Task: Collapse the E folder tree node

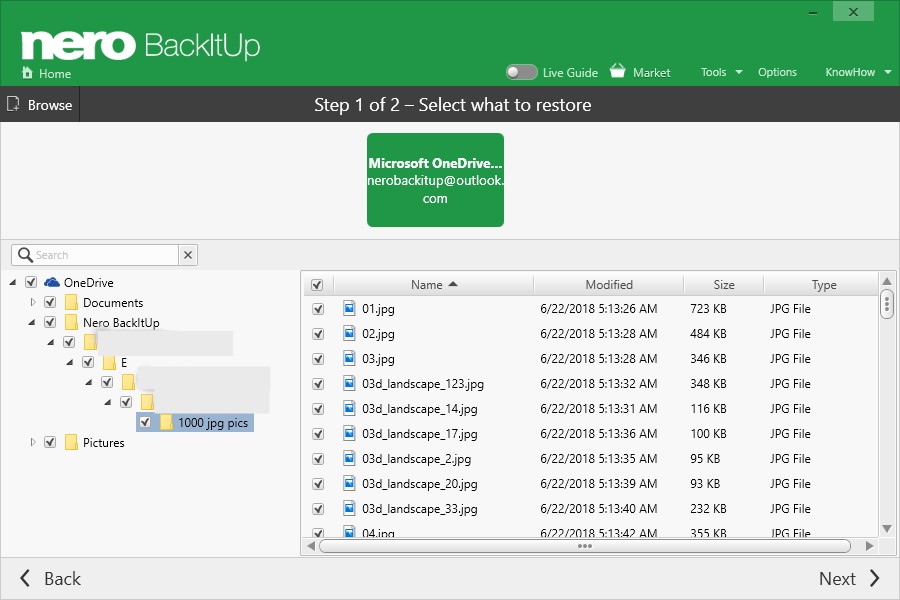Action: 69,362
